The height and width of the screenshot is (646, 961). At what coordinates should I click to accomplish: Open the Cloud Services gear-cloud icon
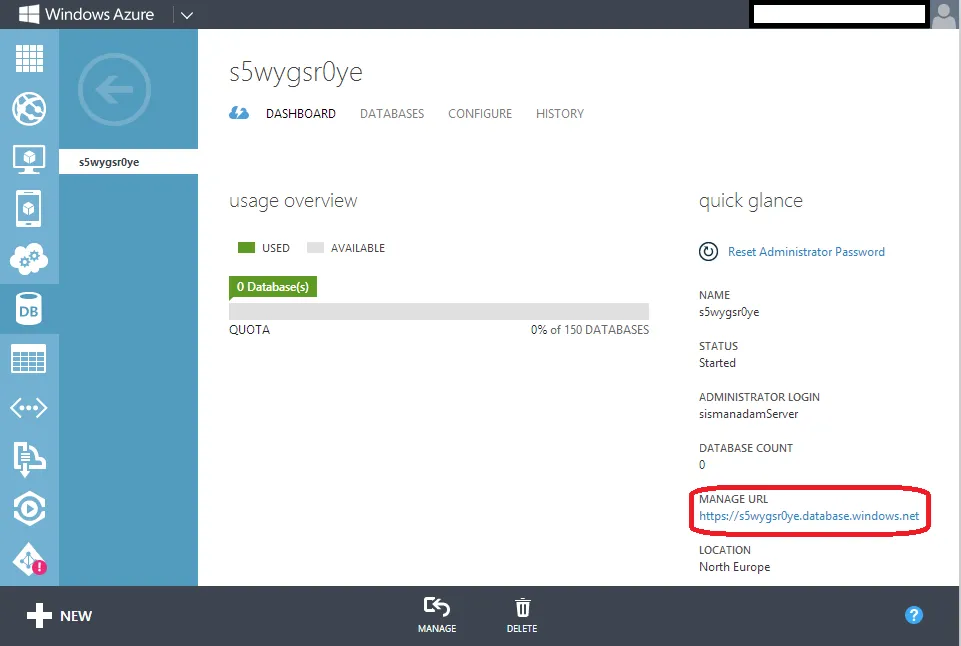coord(29,259)
